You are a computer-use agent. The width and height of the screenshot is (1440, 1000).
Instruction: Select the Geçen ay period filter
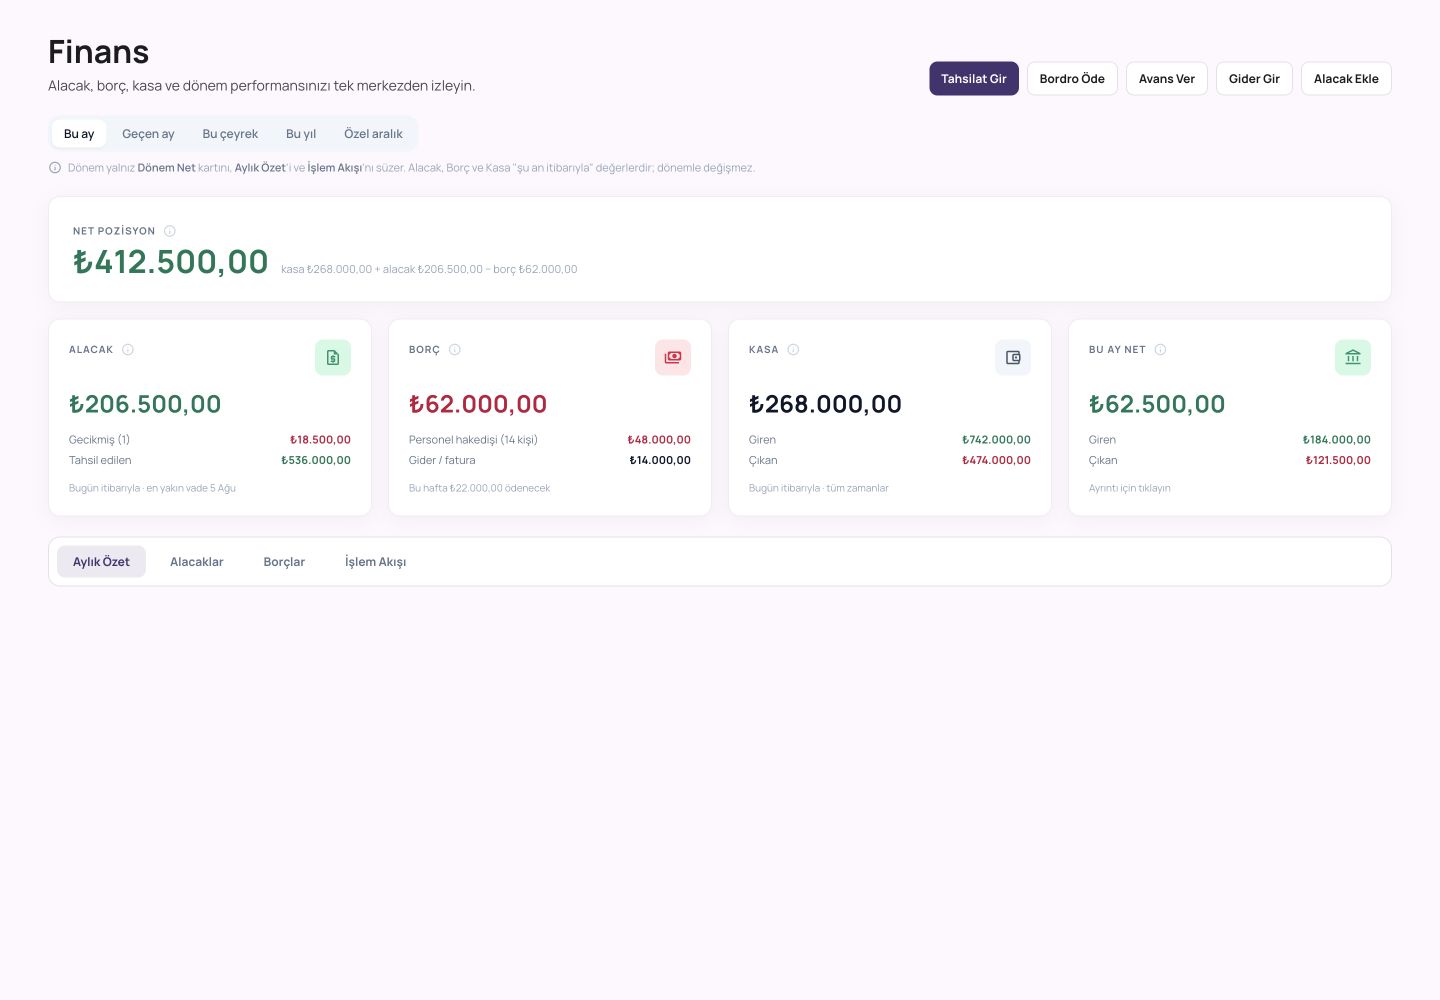click(148, 134)
